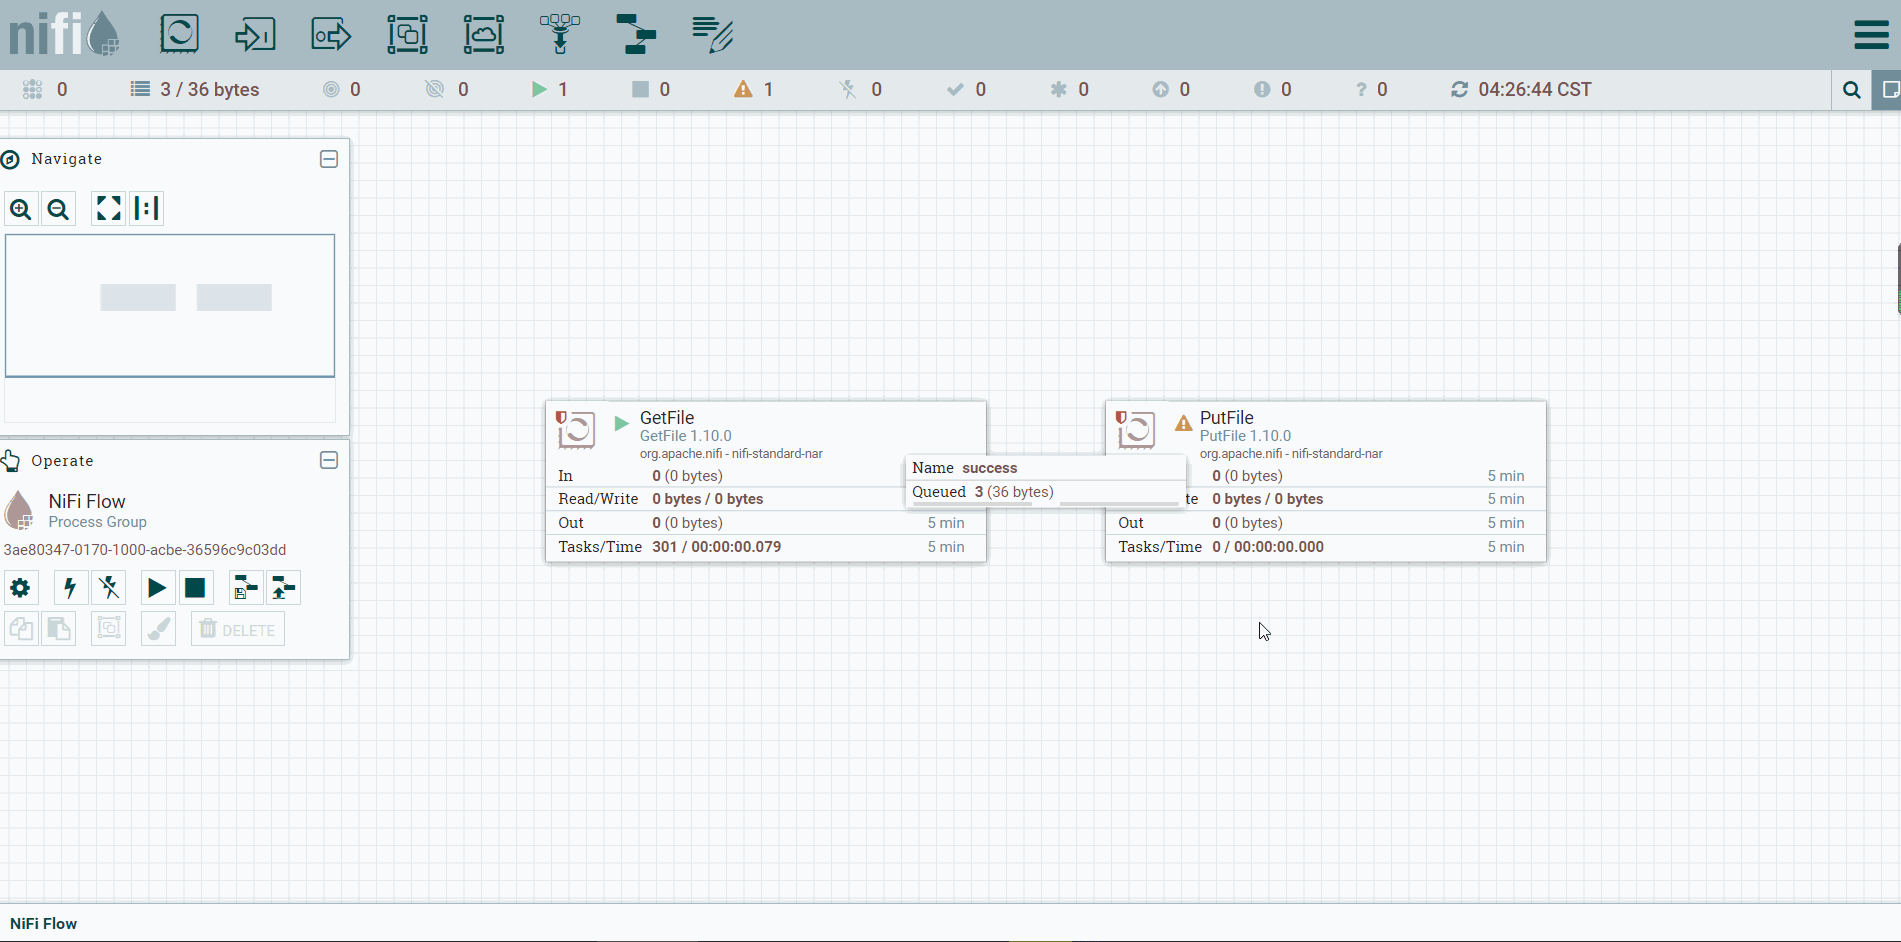Click the zoom in magnifier
Viewport: 1901px width, 942px height.
point(21,209)
